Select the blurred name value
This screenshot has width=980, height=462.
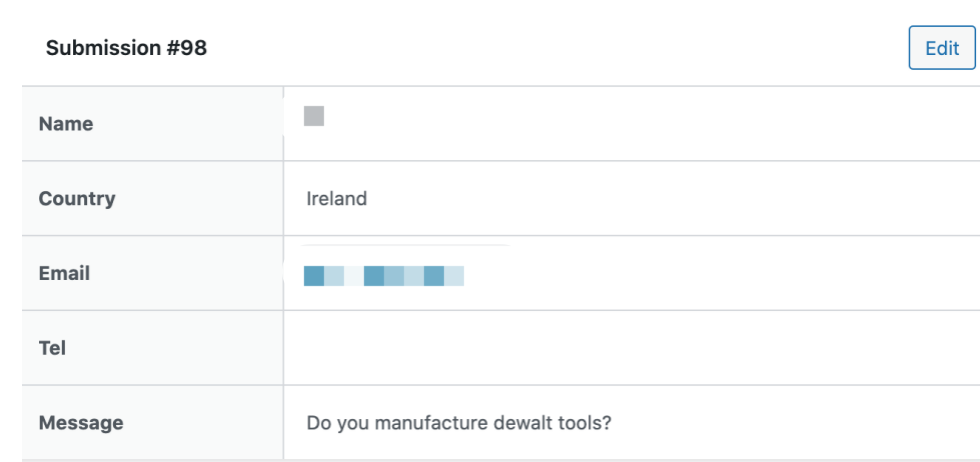[314, 116]
